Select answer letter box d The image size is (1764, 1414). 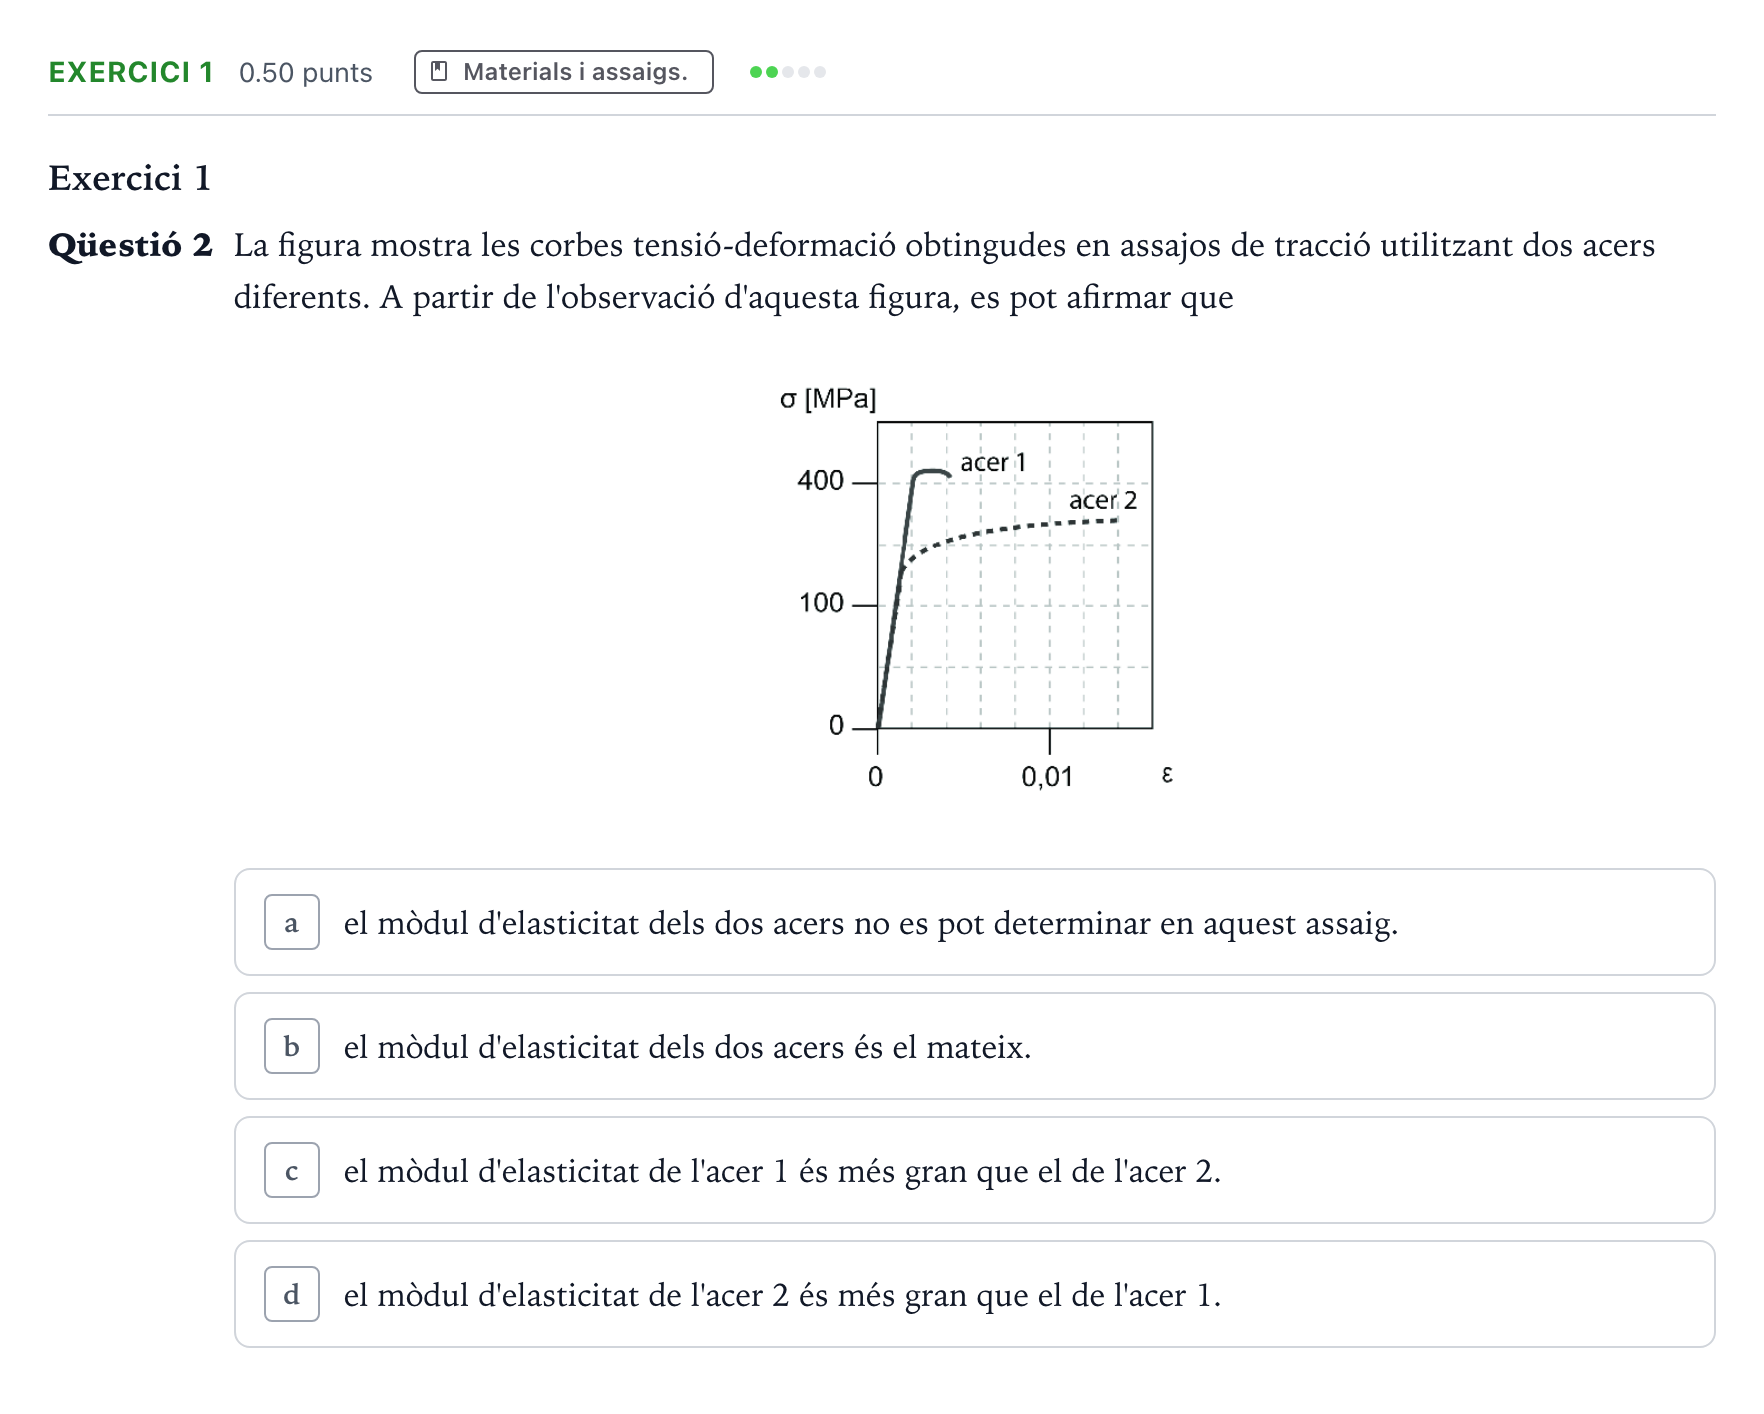click(x=292, y=1294)
